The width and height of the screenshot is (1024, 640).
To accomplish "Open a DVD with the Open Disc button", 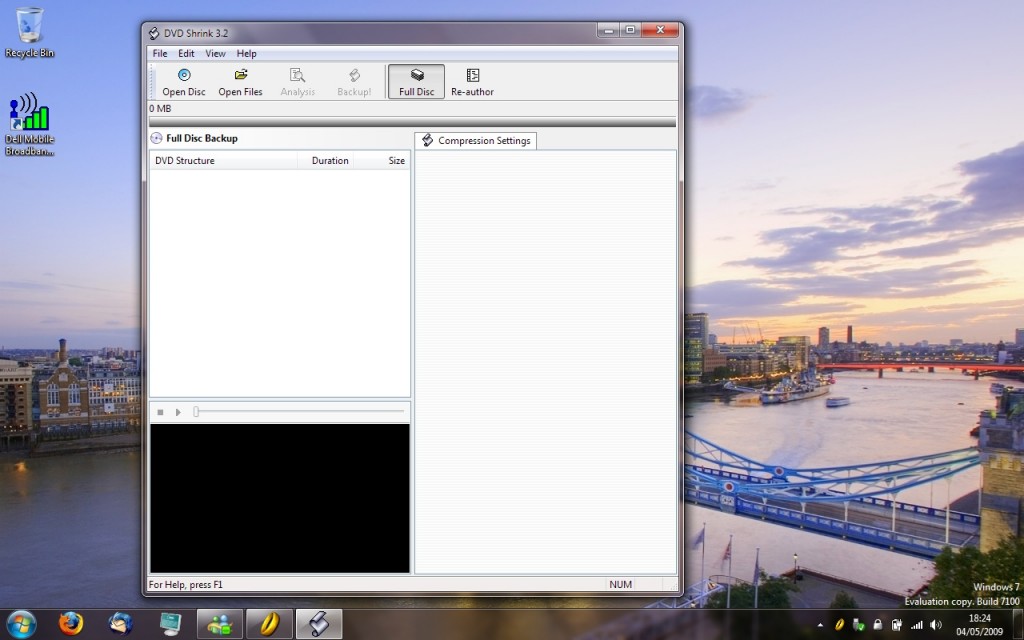I will pyautogui.click(x=184, y=82).
